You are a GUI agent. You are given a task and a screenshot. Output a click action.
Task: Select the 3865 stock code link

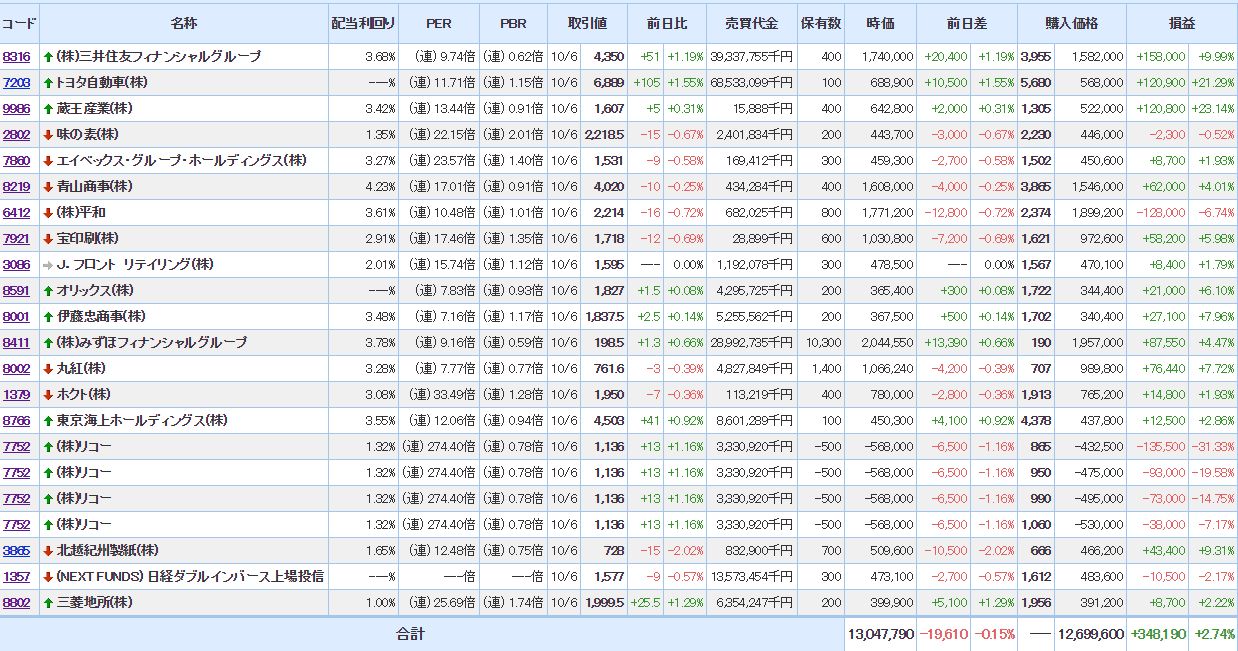click(16, 550)
